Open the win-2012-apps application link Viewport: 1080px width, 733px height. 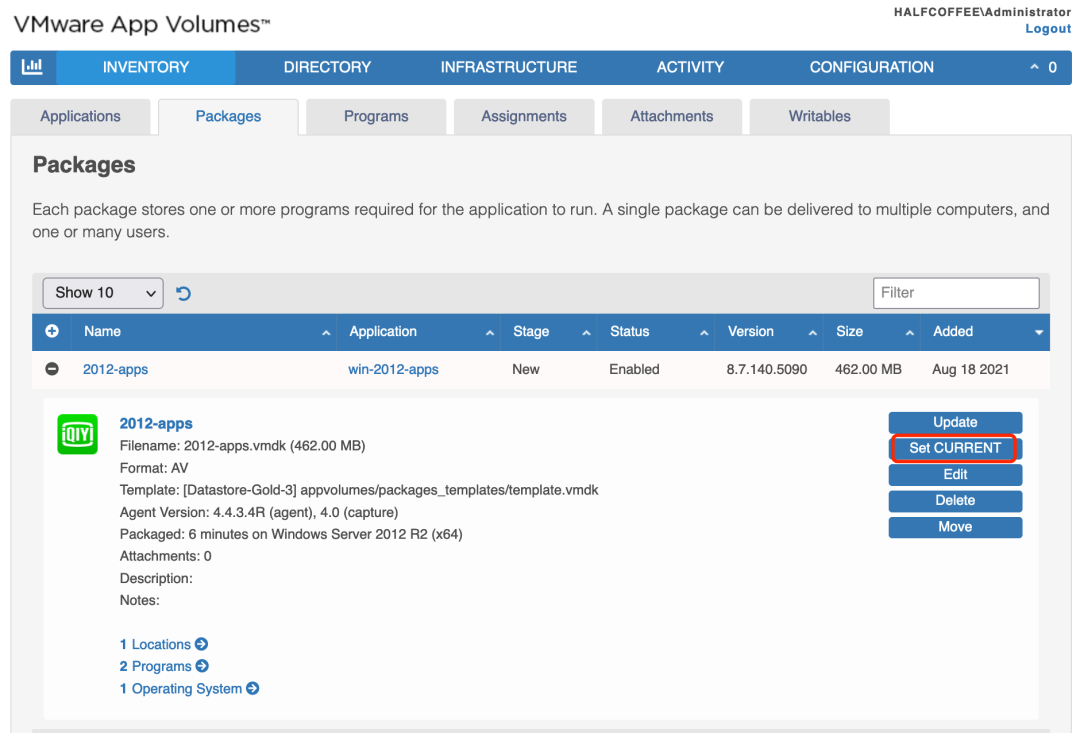coord(393,369)
